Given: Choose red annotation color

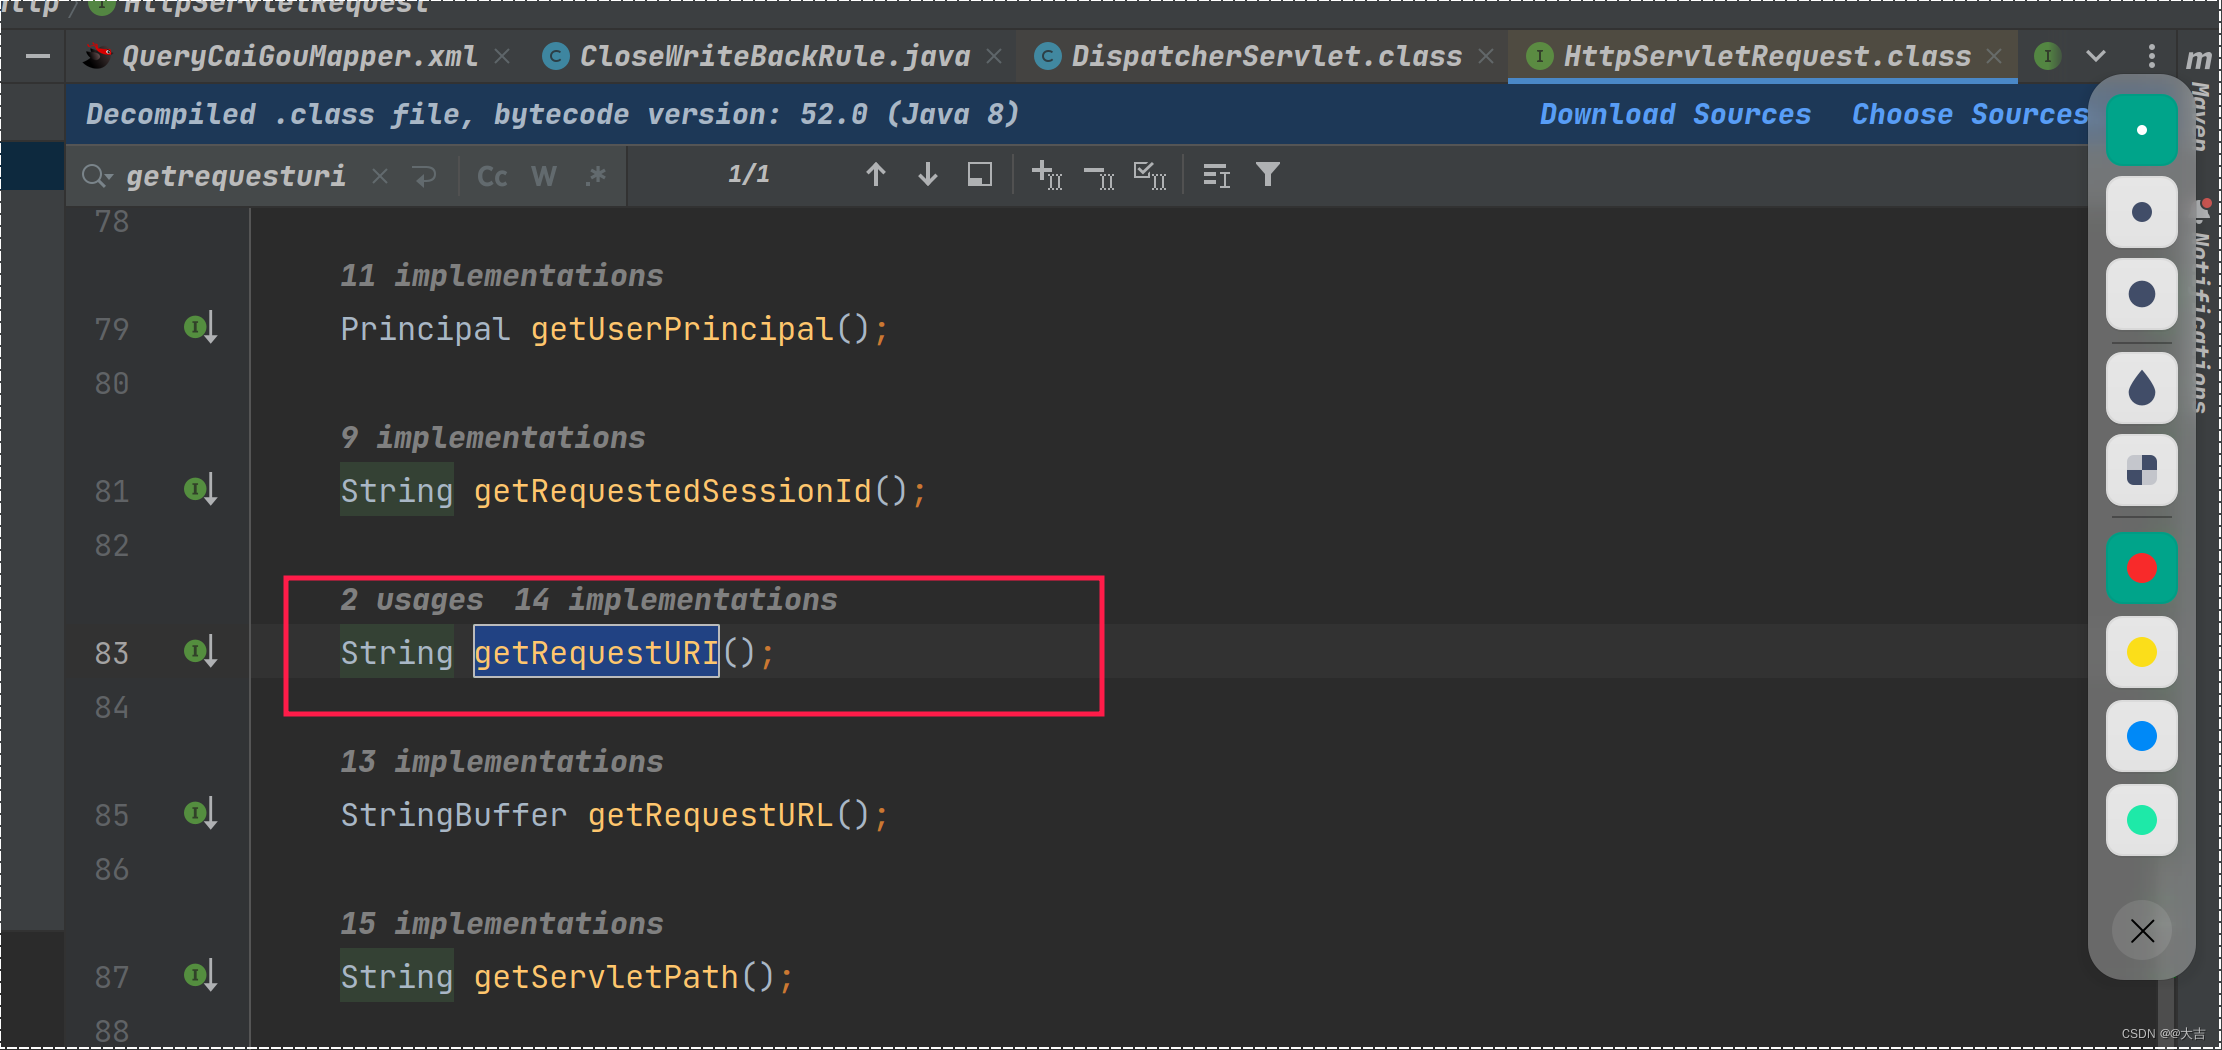Looking at the screenshot, I should point(2141,568).
